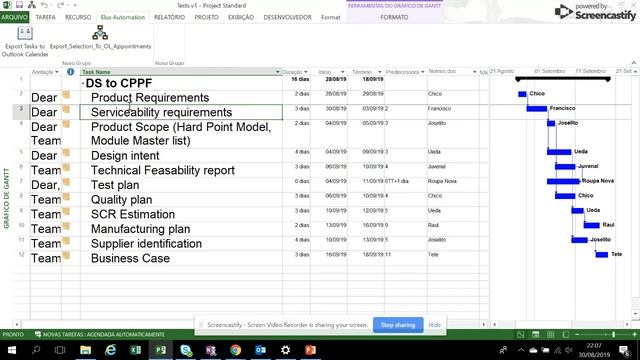Select SCR Estimation task cell
The height and width of the screenshot is (360, 640).
(181, 214)
